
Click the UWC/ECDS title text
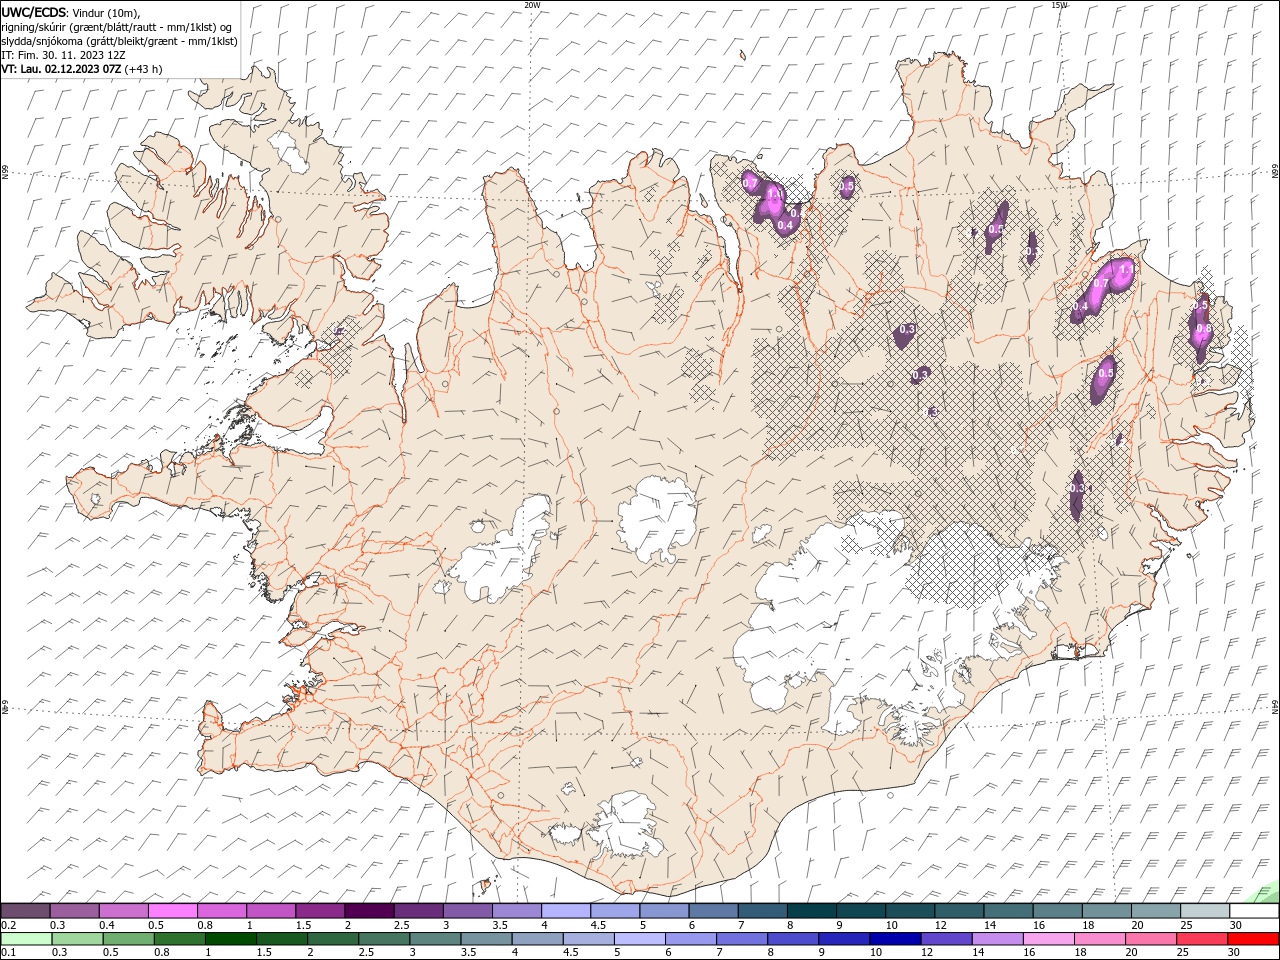point(34,12)
